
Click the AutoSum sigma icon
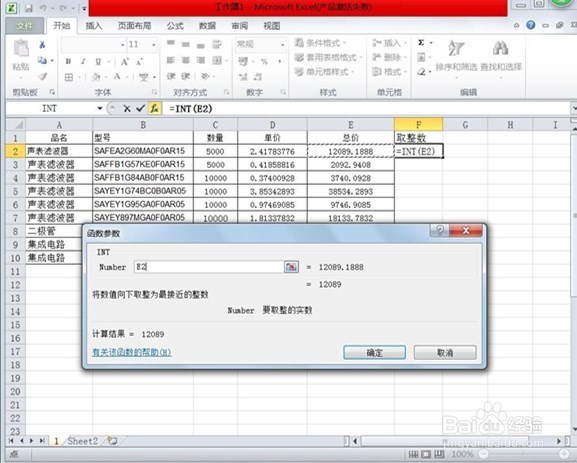pos(421,43)
